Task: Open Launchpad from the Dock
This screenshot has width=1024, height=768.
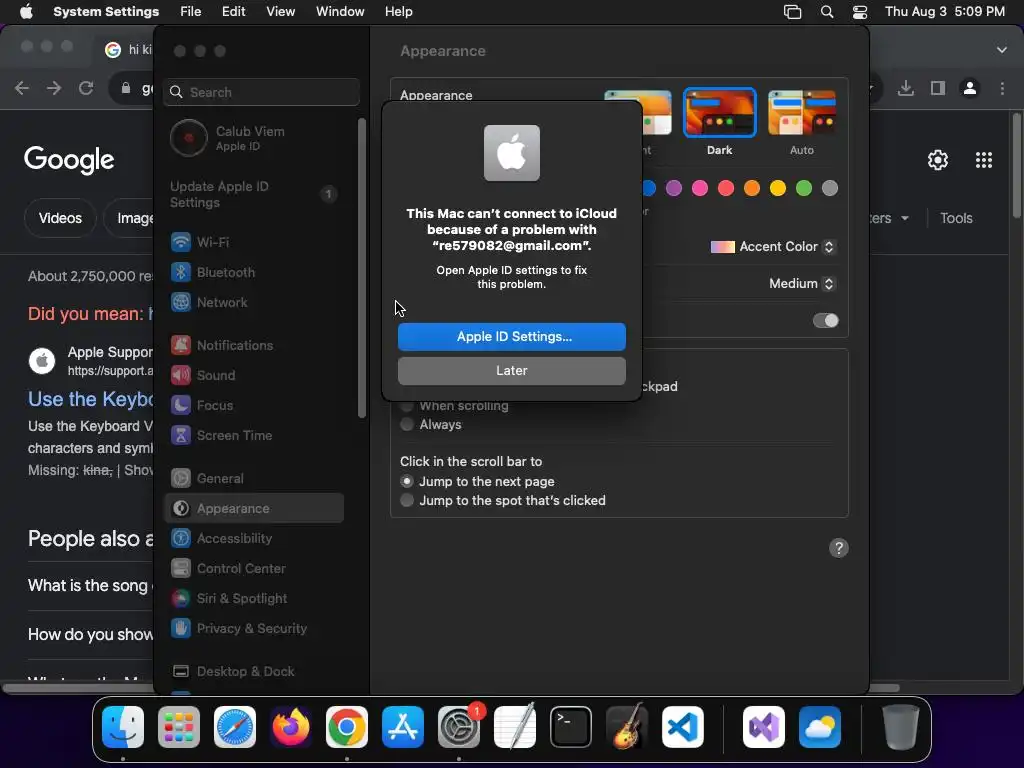Action: 179,727
